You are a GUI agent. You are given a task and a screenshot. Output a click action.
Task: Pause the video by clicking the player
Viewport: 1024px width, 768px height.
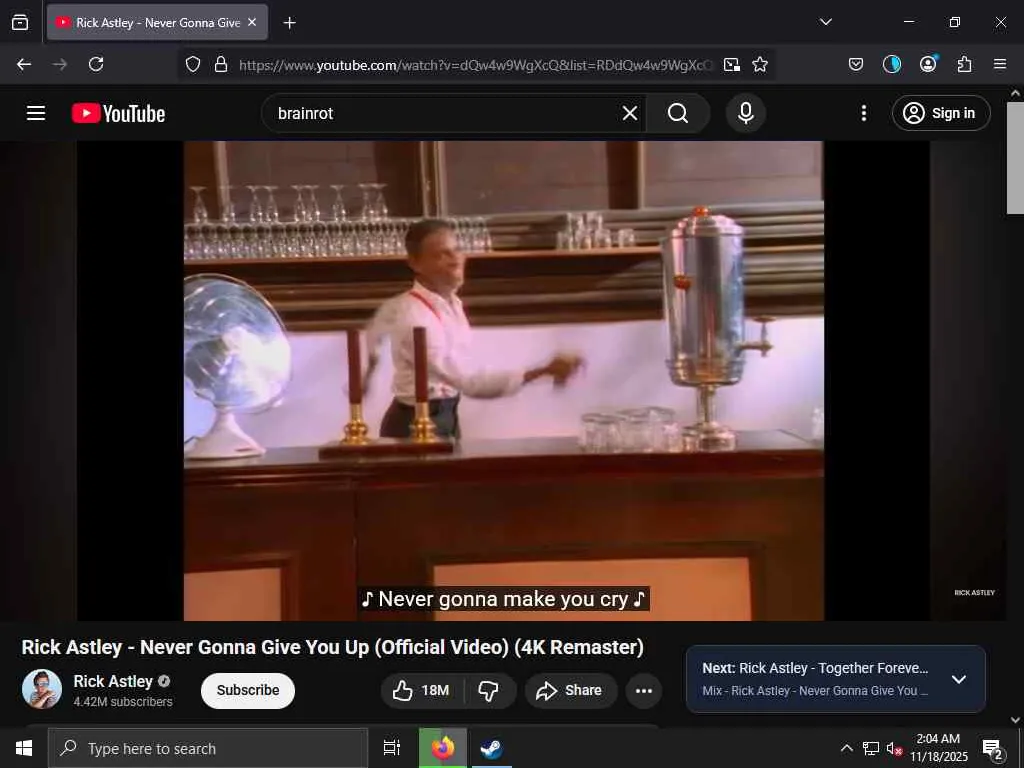pos(504,381)
